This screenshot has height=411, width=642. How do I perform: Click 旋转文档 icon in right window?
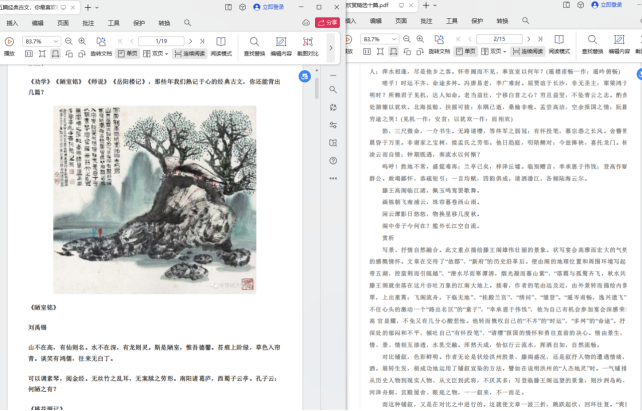439,39
